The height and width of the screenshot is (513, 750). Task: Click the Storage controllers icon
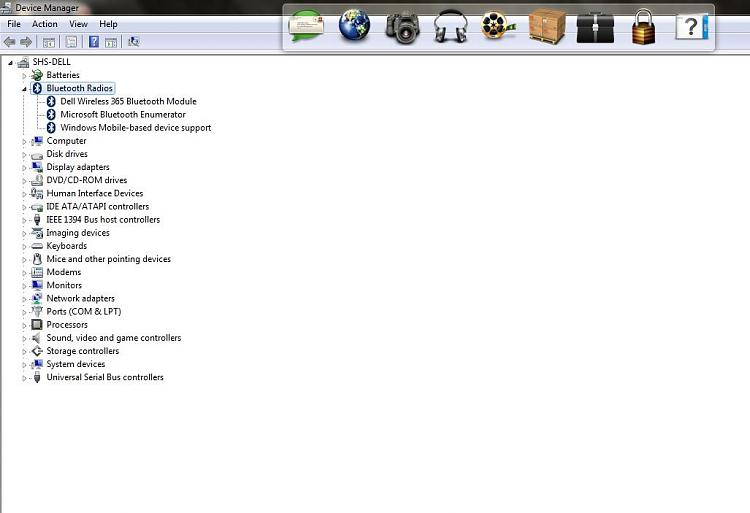37,351
